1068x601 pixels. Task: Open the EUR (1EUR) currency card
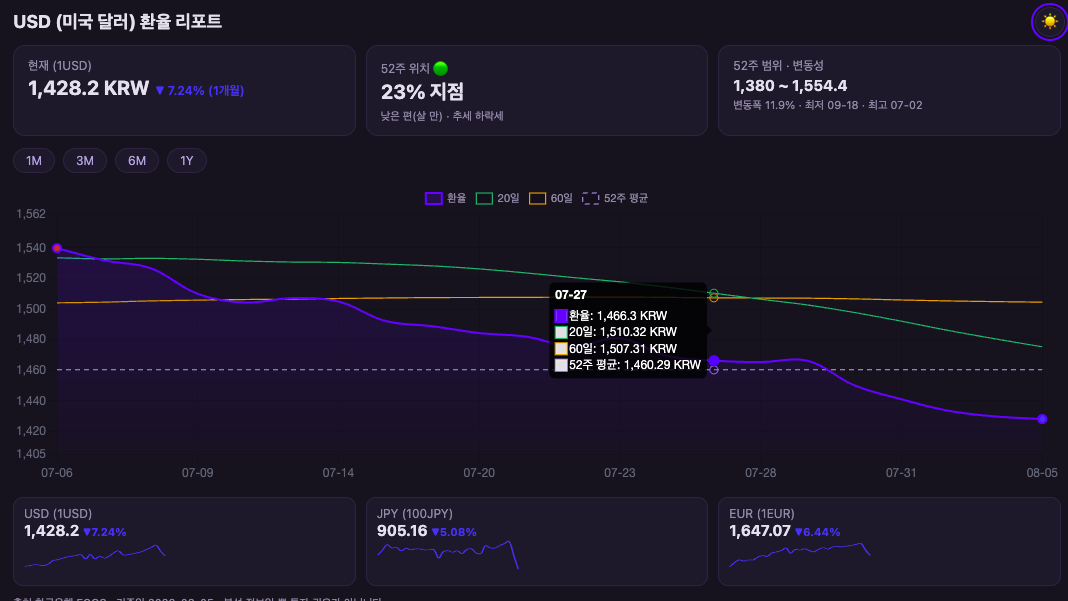[x=889, y=541]
